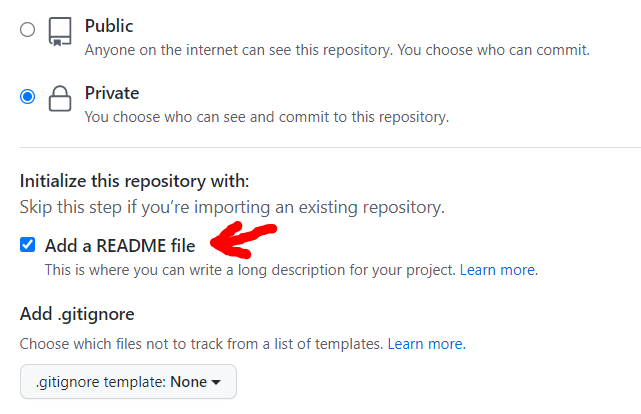Click the Private lock icon
This screenshot has height=414, width=641.
pyautogui.click(x=61, y=99)
